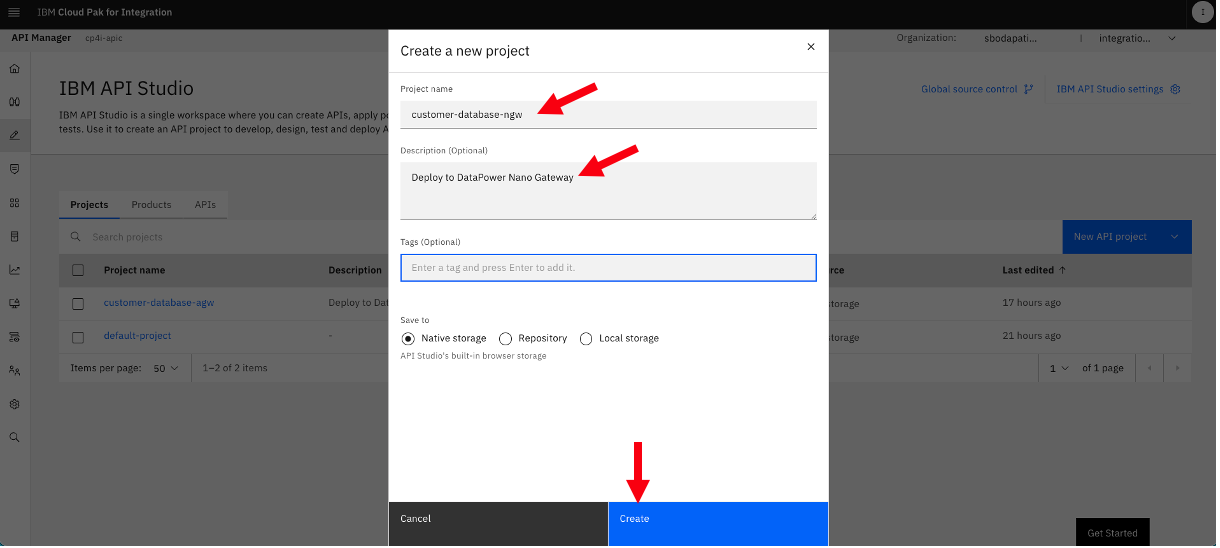Switch to the APIs tab
Viewport: 1220px width, 548px height.
coord(205,205)
